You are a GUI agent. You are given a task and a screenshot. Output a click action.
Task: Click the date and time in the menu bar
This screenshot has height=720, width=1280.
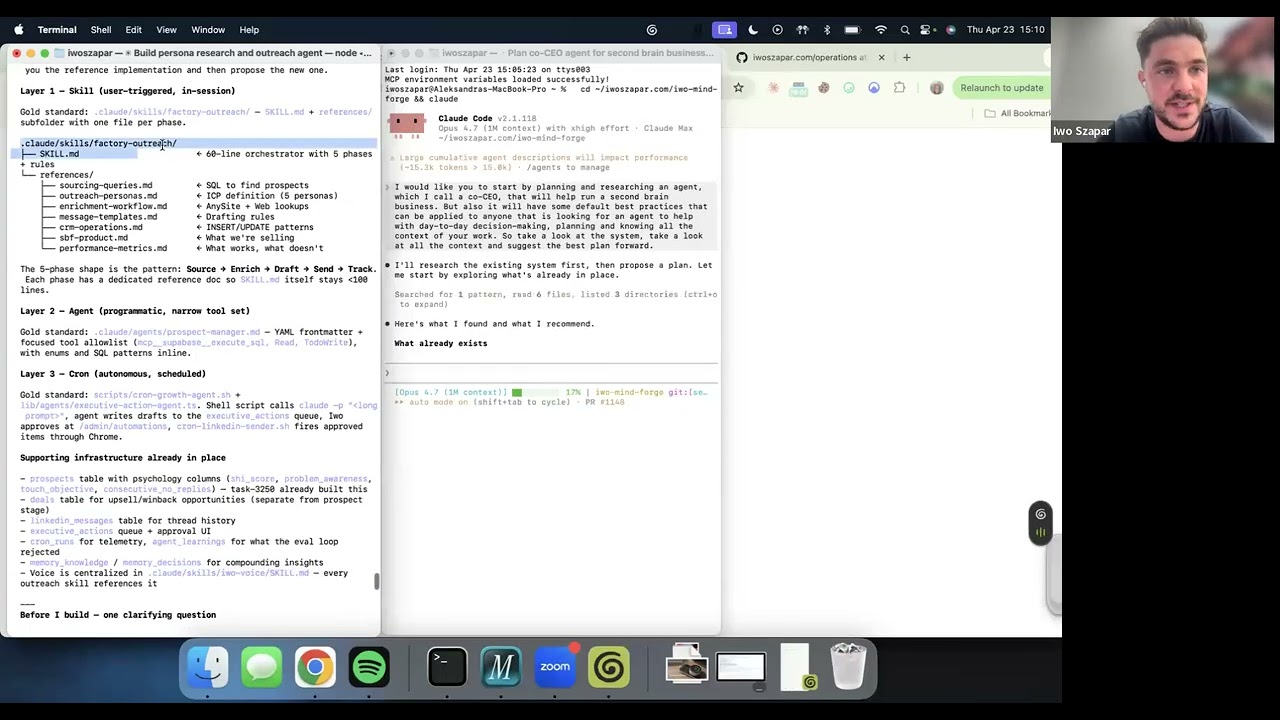(x=1005, y=30)
